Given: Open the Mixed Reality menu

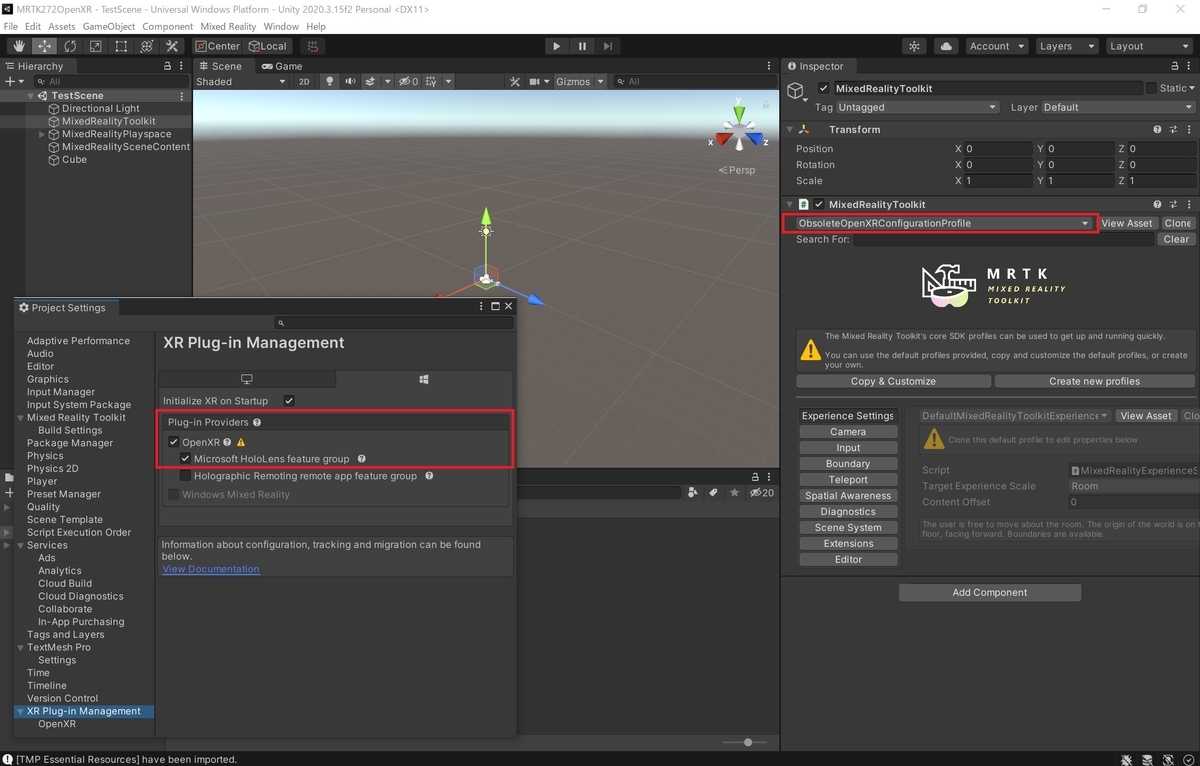Looking at the screenshot, I should [228, 26].
